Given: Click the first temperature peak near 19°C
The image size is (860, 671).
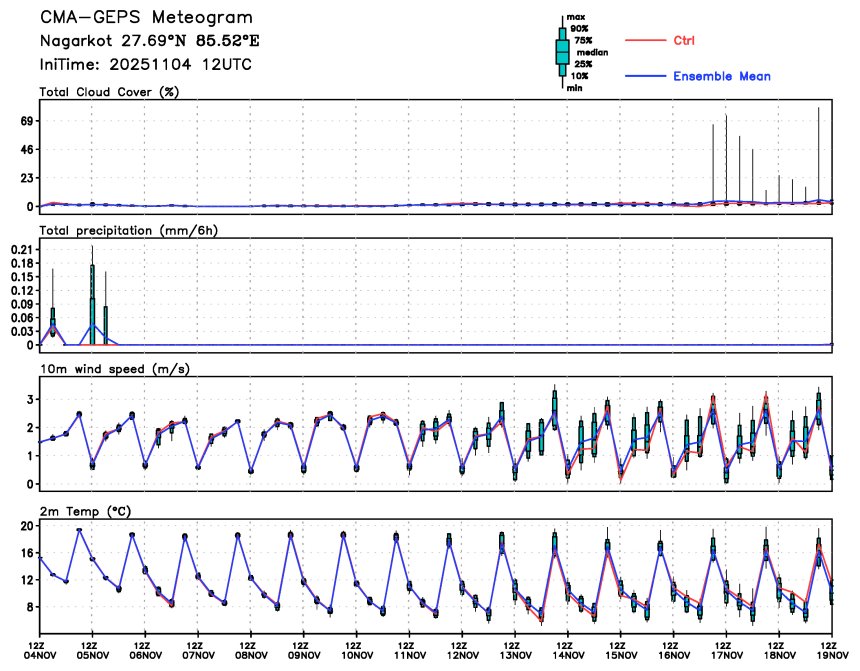Looking at the screenshot, I should coord(79,529).
